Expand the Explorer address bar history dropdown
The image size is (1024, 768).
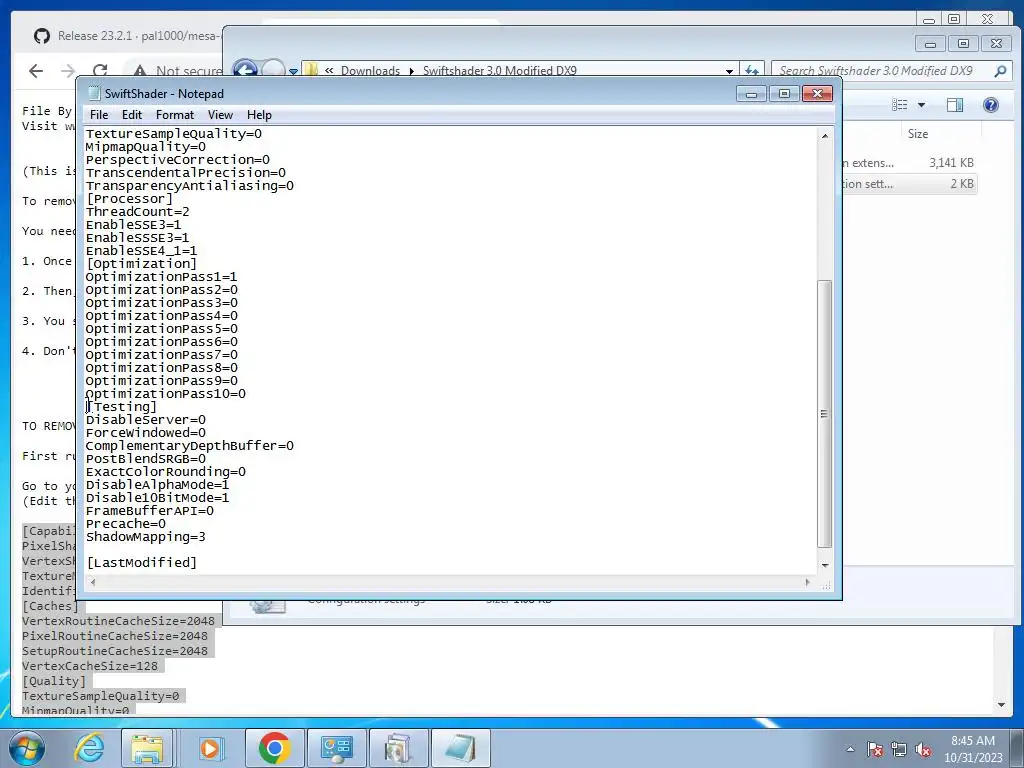pos(729,71)
